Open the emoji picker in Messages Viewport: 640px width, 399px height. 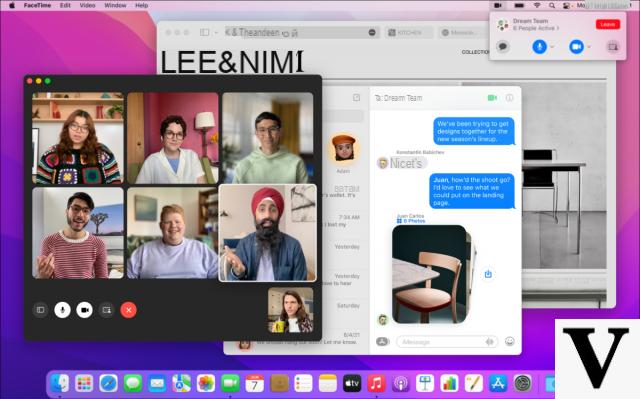click(509, 341)
